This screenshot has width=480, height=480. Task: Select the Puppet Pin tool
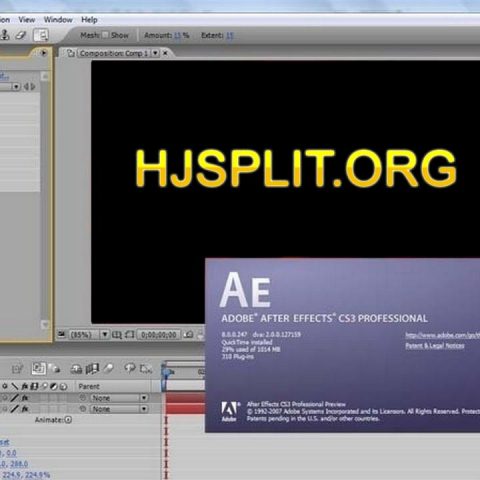[41, 35]
